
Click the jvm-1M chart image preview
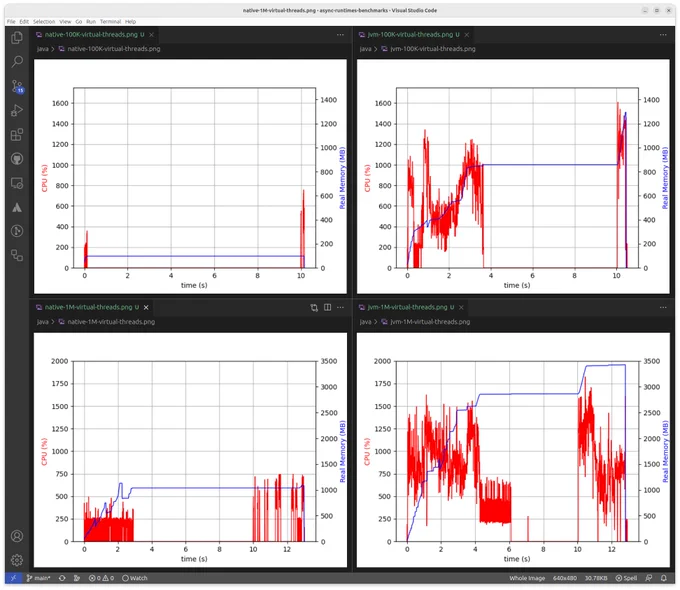(513, 450)
